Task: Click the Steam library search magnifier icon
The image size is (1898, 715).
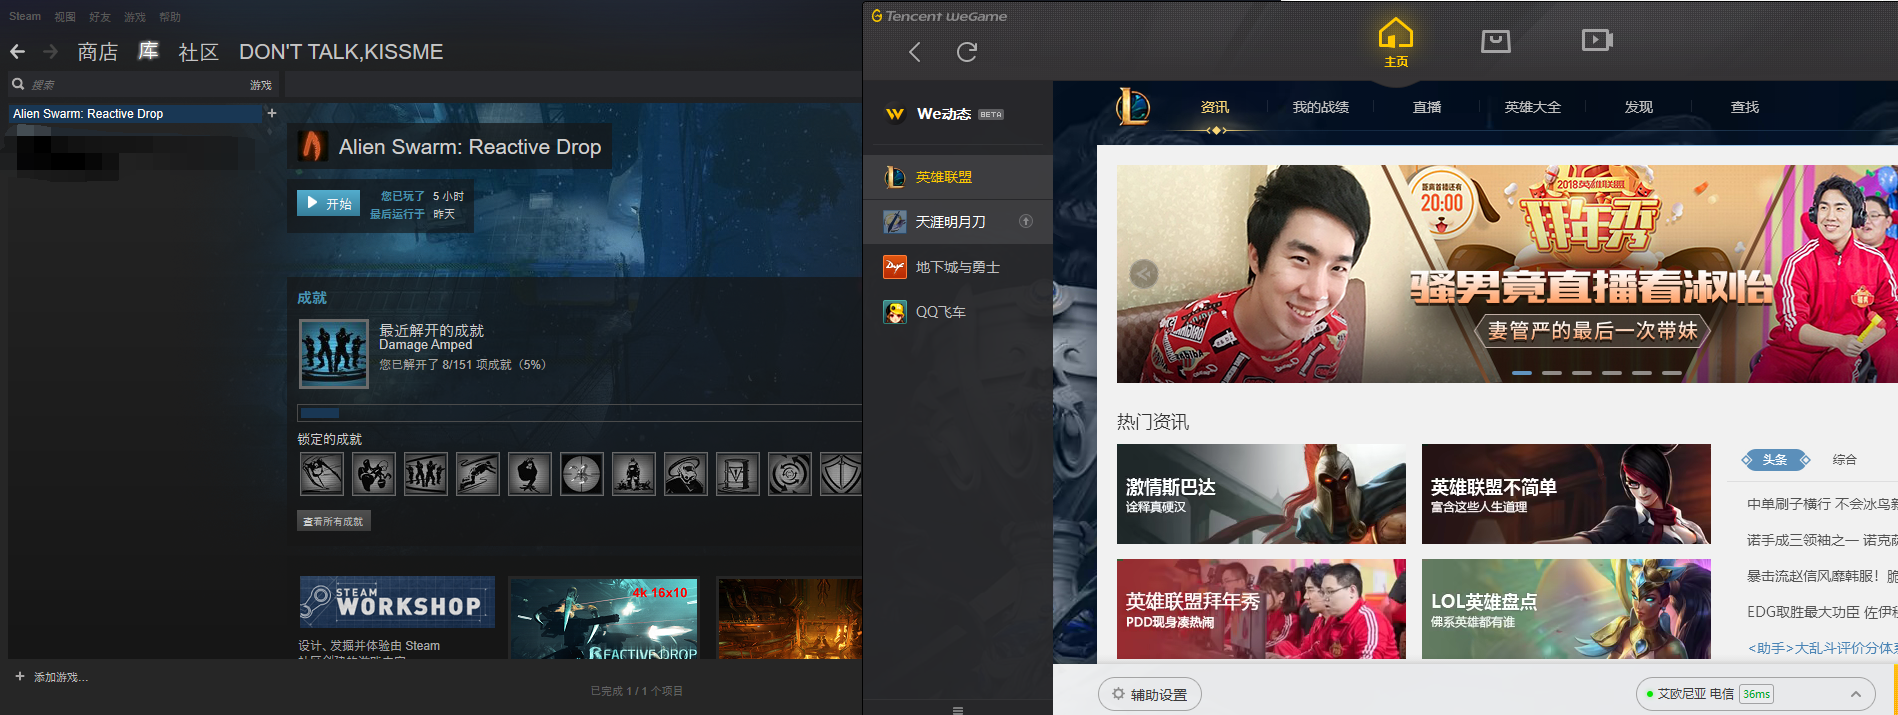Action: click(x=18, y=84)
